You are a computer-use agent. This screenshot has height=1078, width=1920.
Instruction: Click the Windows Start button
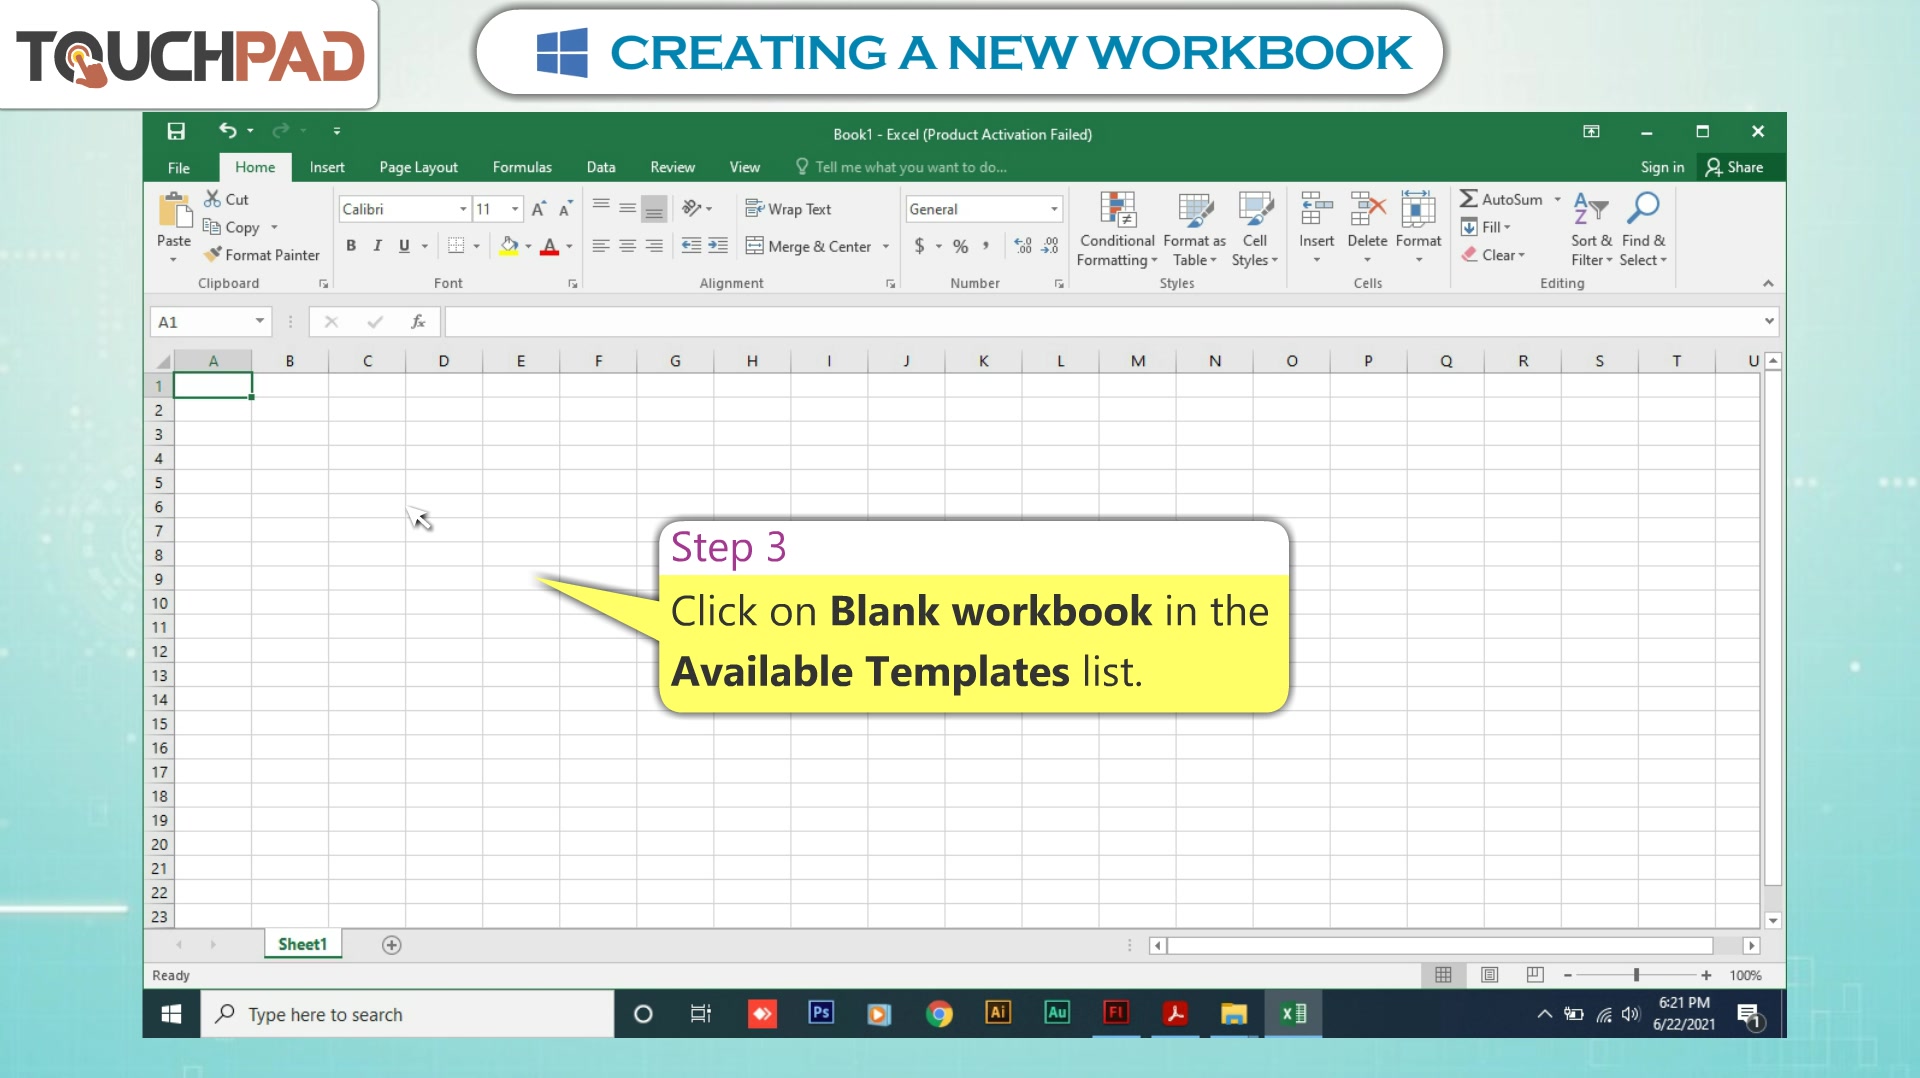click(171, 1014)
